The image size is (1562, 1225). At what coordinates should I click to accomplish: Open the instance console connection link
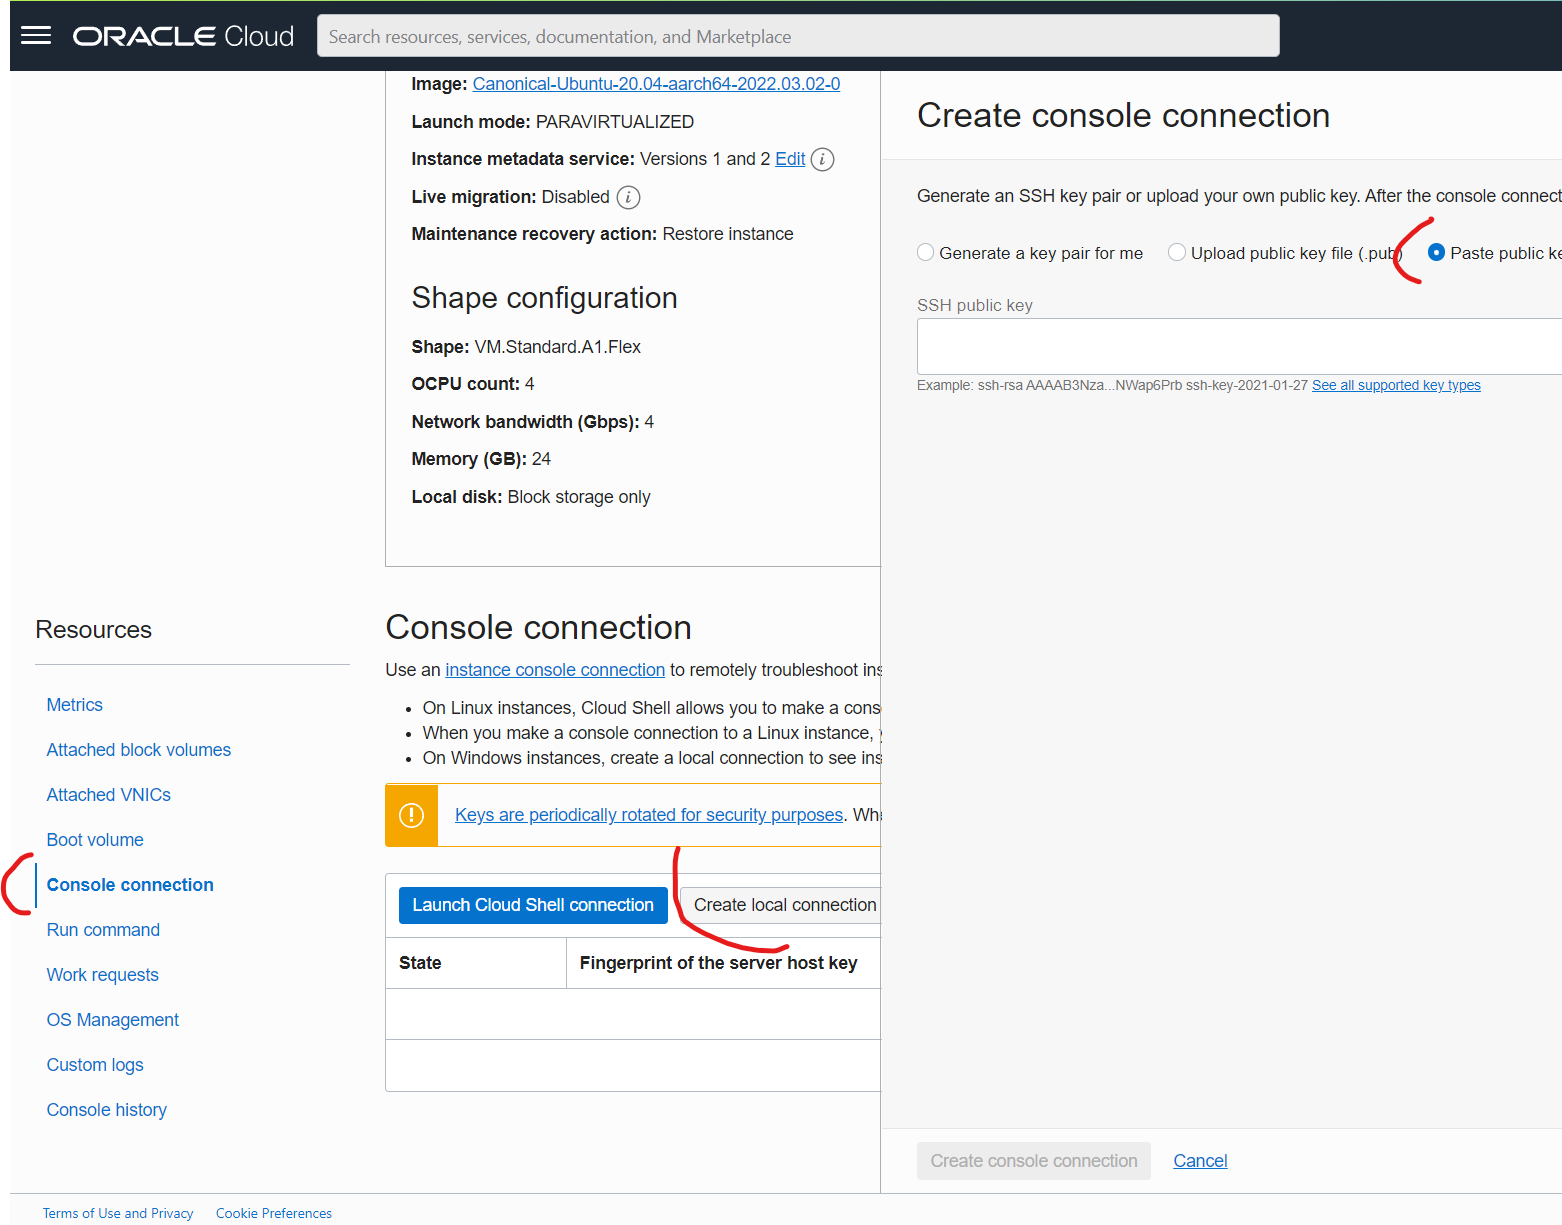point(555,670)
